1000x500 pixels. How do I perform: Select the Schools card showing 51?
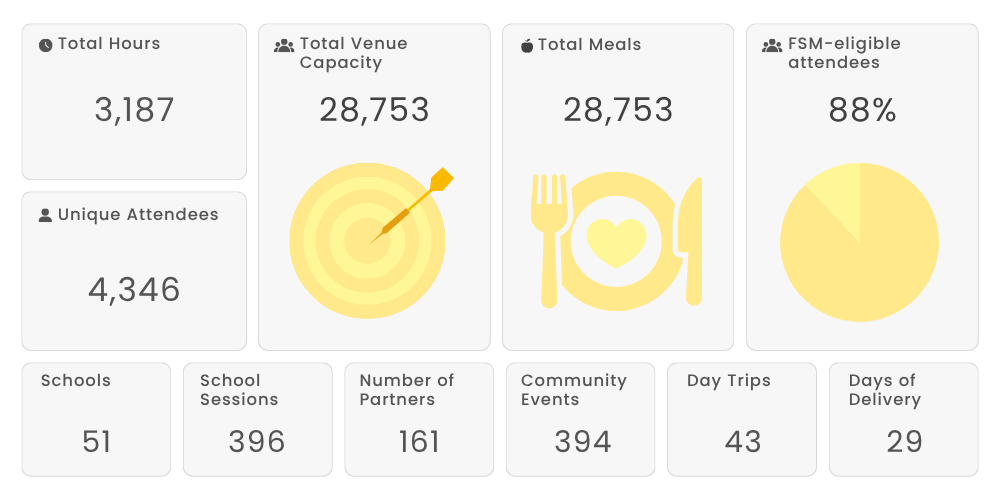click(x=97, y=418)
